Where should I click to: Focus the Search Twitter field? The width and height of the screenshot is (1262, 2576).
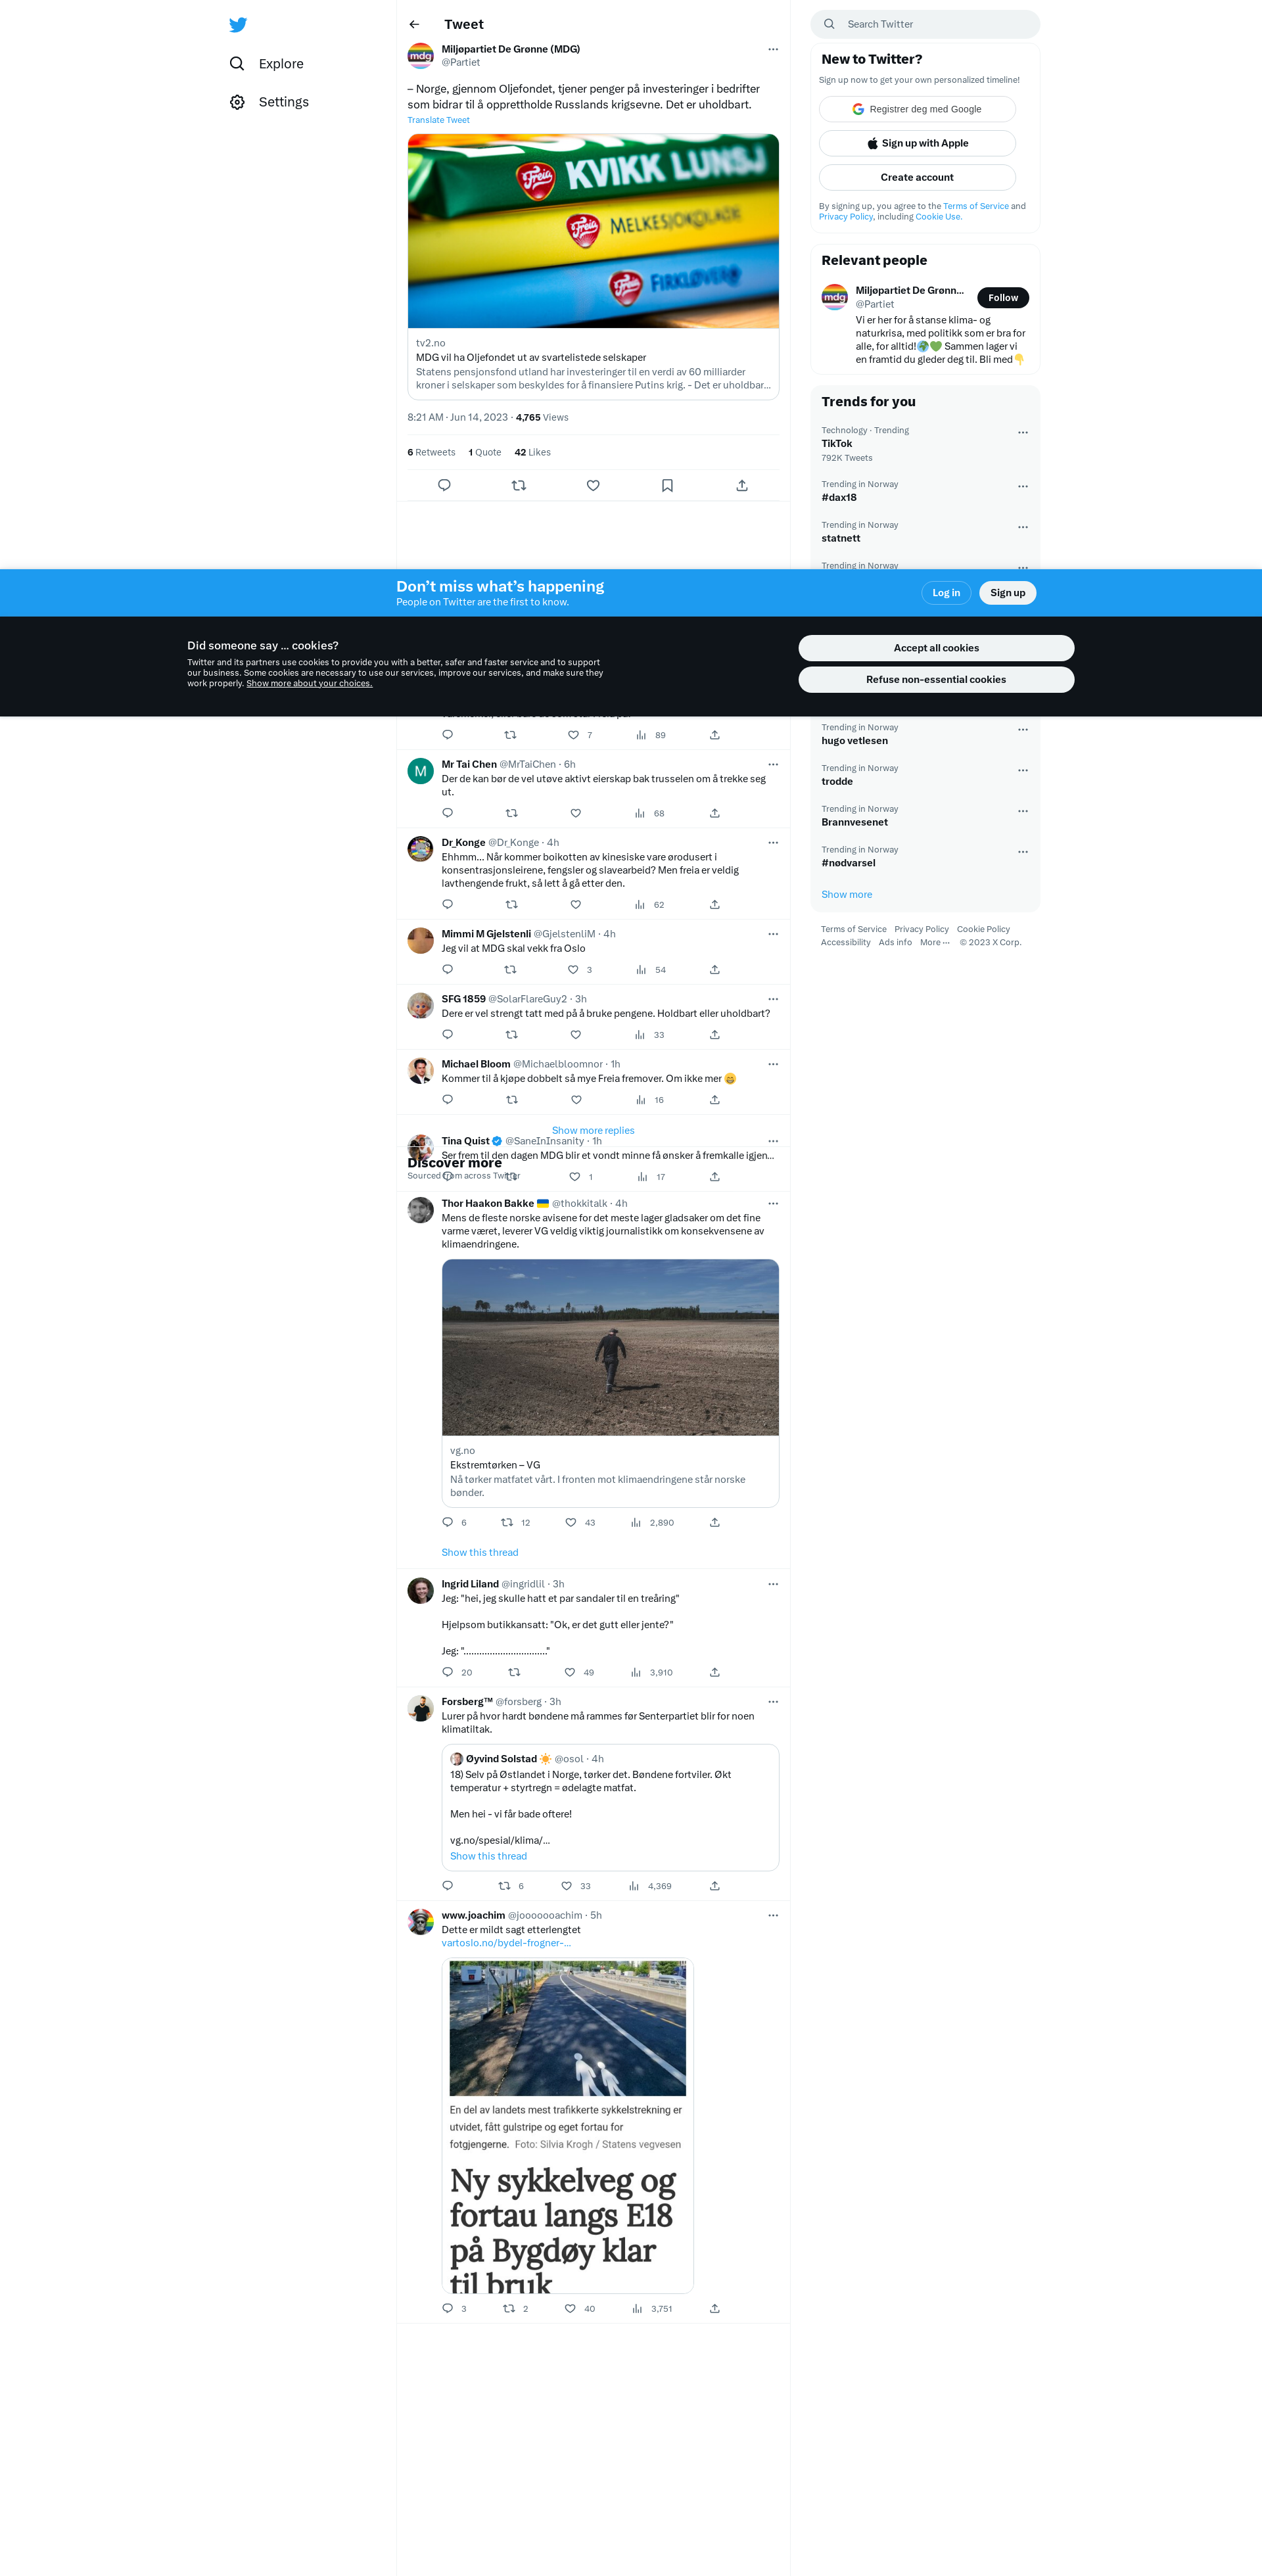(x=925, y=24)
